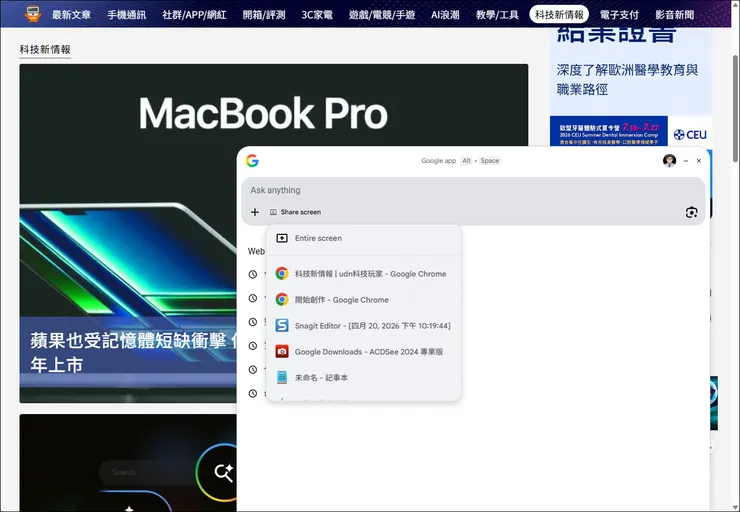Image resolution: width=740 pixels, height=512 pixels.
Task: Open the 遊戲/電競/手遊 nav tab
Action: (382, 15)
